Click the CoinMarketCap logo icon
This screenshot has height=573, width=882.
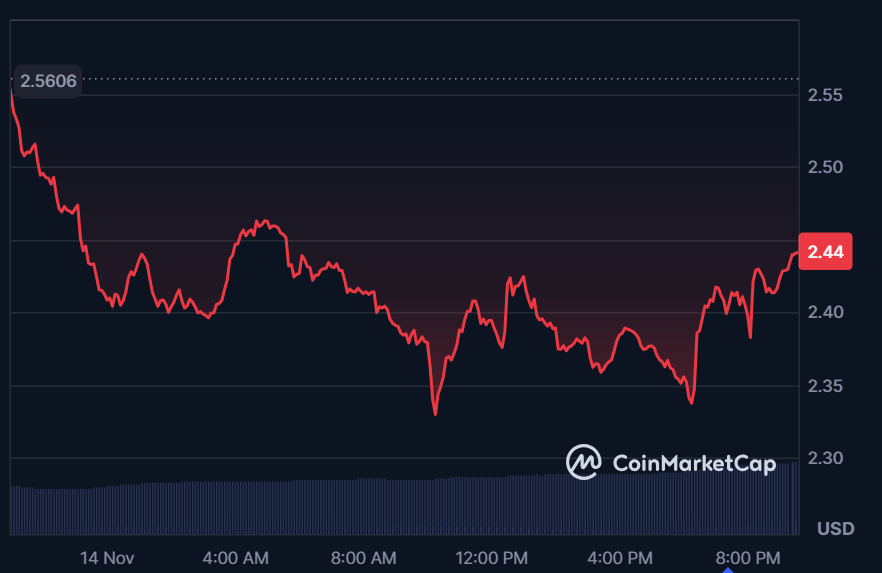(x=583, y=462)
